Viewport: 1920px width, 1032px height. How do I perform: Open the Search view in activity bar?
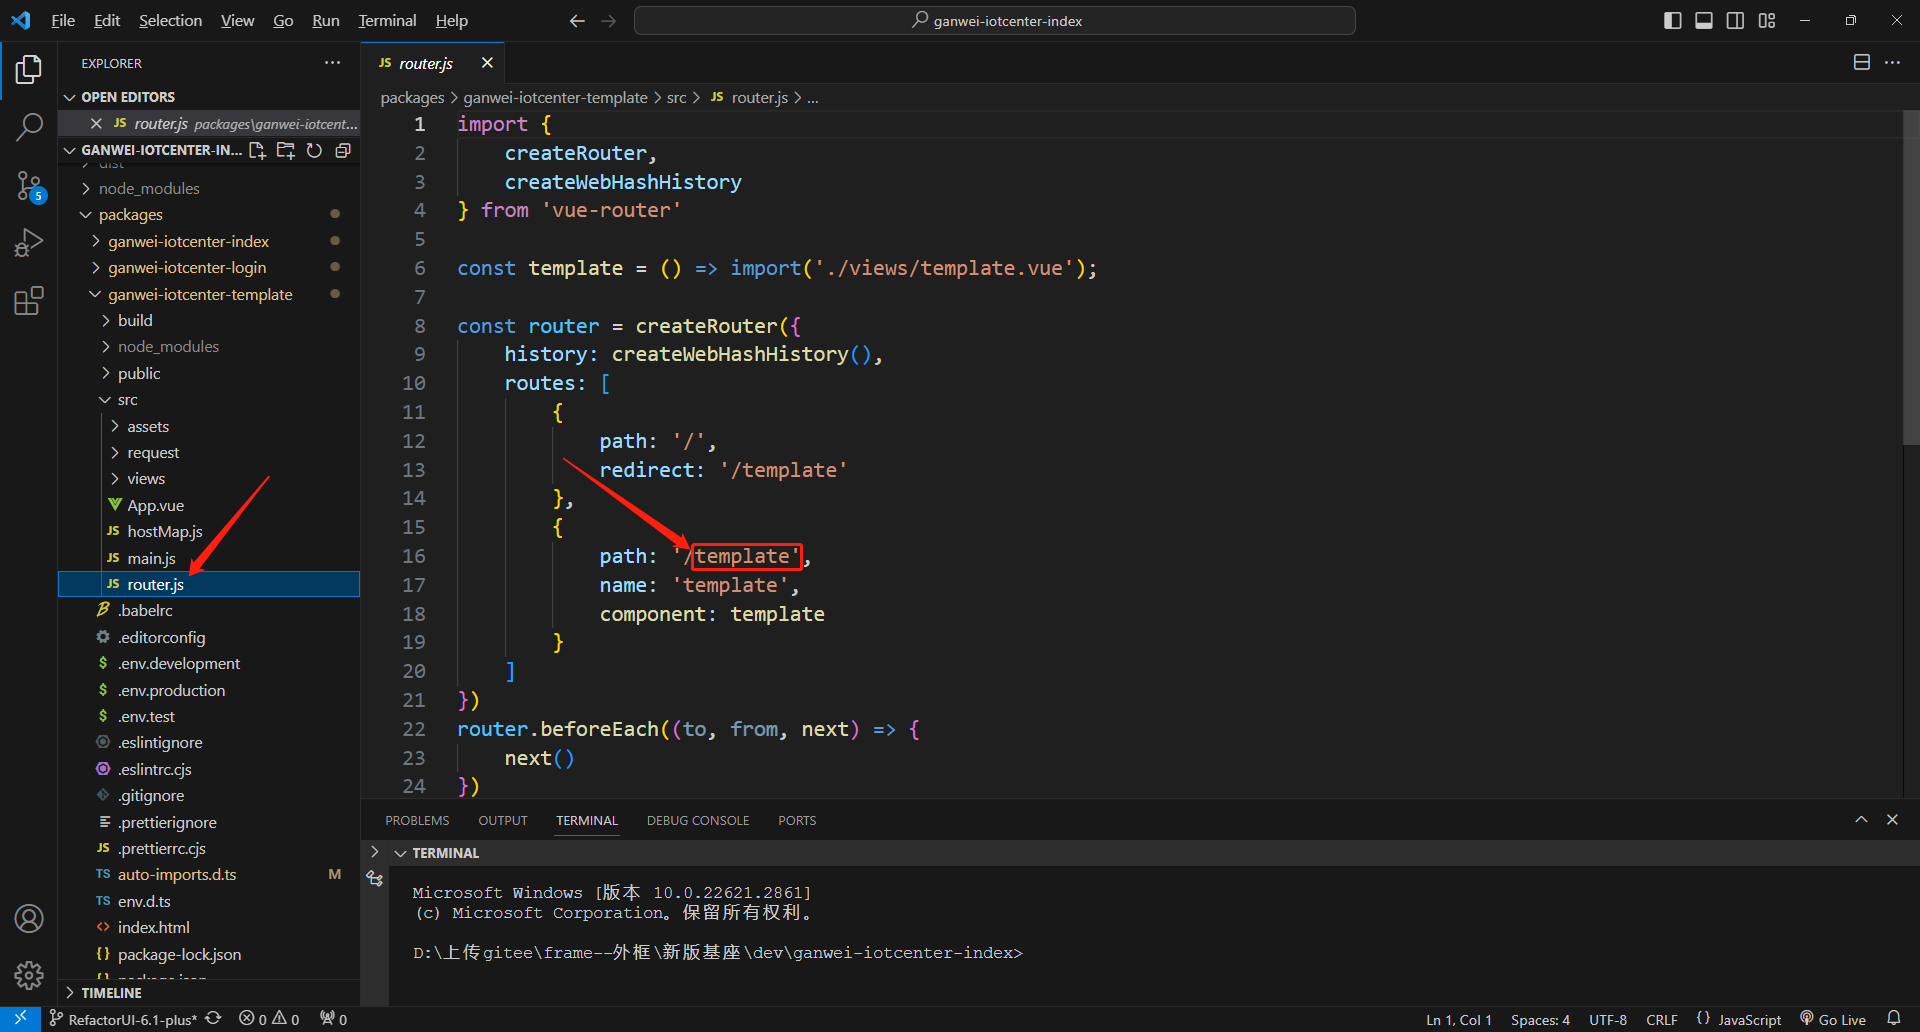pos(29,127)
